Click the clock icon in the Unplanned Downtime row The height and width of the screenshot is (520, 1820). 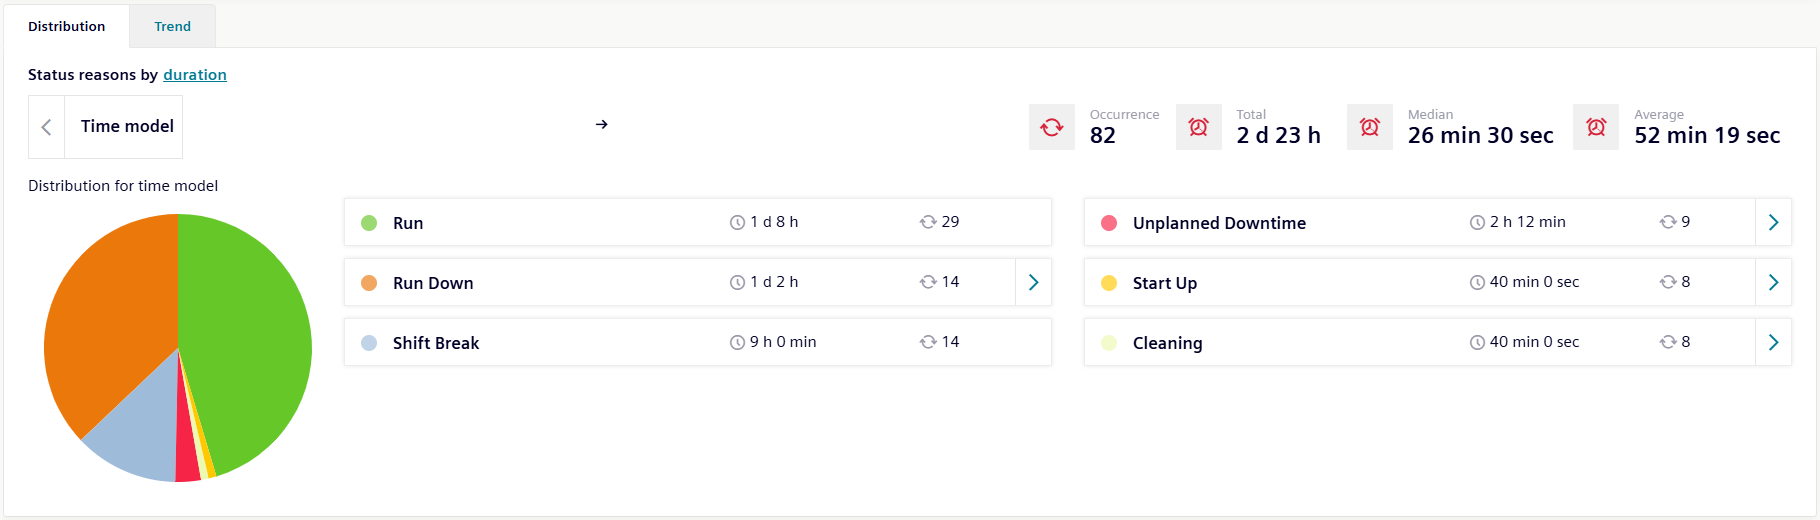1477,222
